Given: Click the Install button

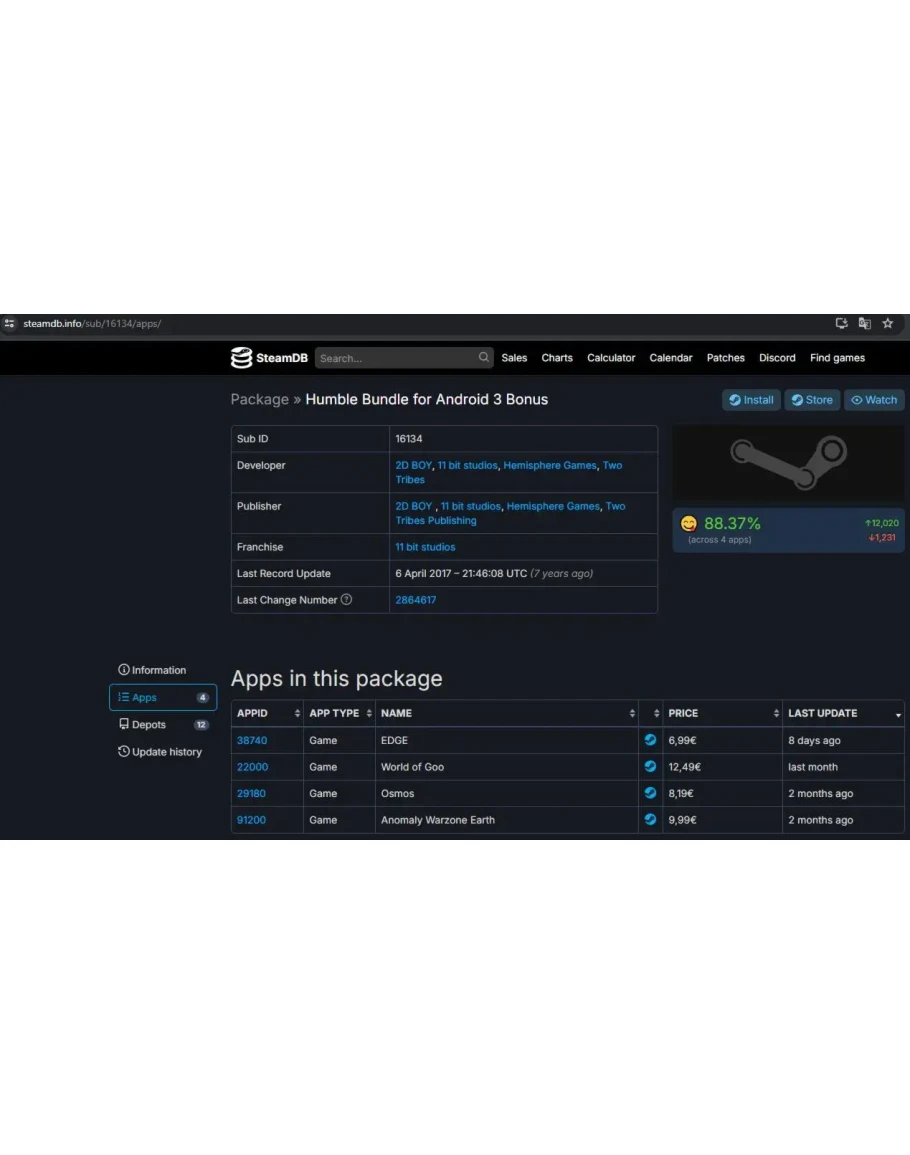Looking at the screenshot, I should [752, 400].
